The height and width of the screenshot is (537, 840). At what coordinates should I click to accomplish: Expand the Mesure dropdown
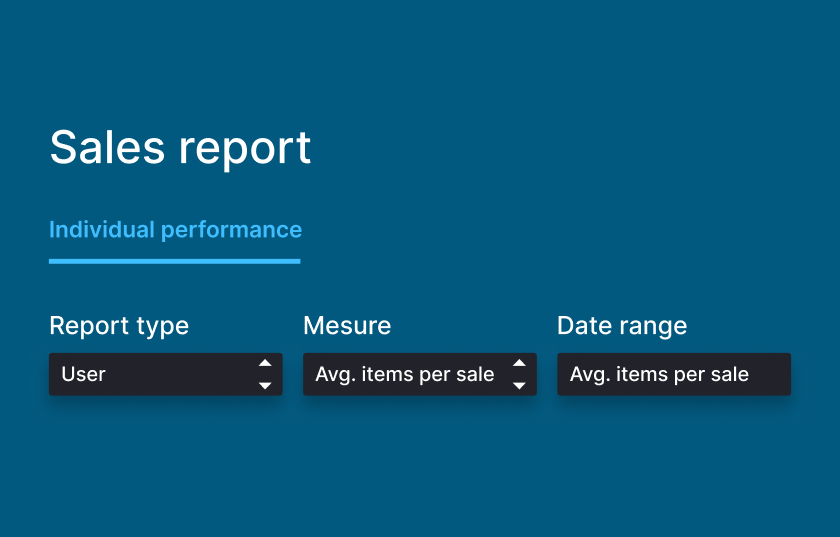pyautogui.click(x=419, y=374)
